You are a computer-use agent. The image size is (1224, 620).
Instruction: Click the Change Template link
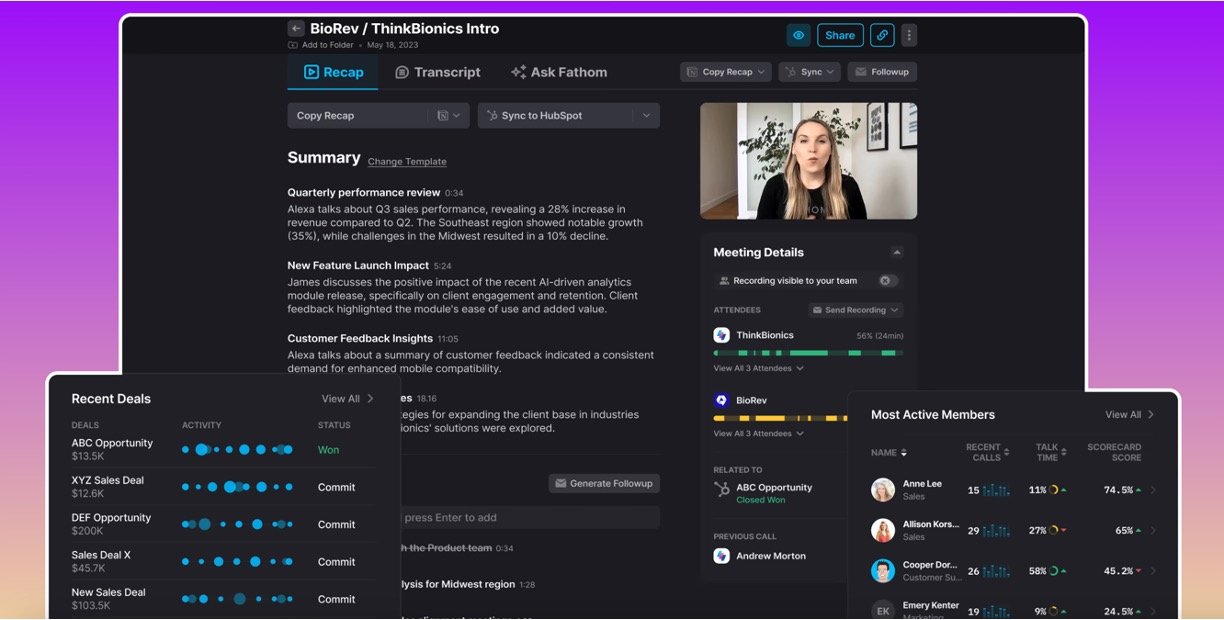tap(407, 162)
